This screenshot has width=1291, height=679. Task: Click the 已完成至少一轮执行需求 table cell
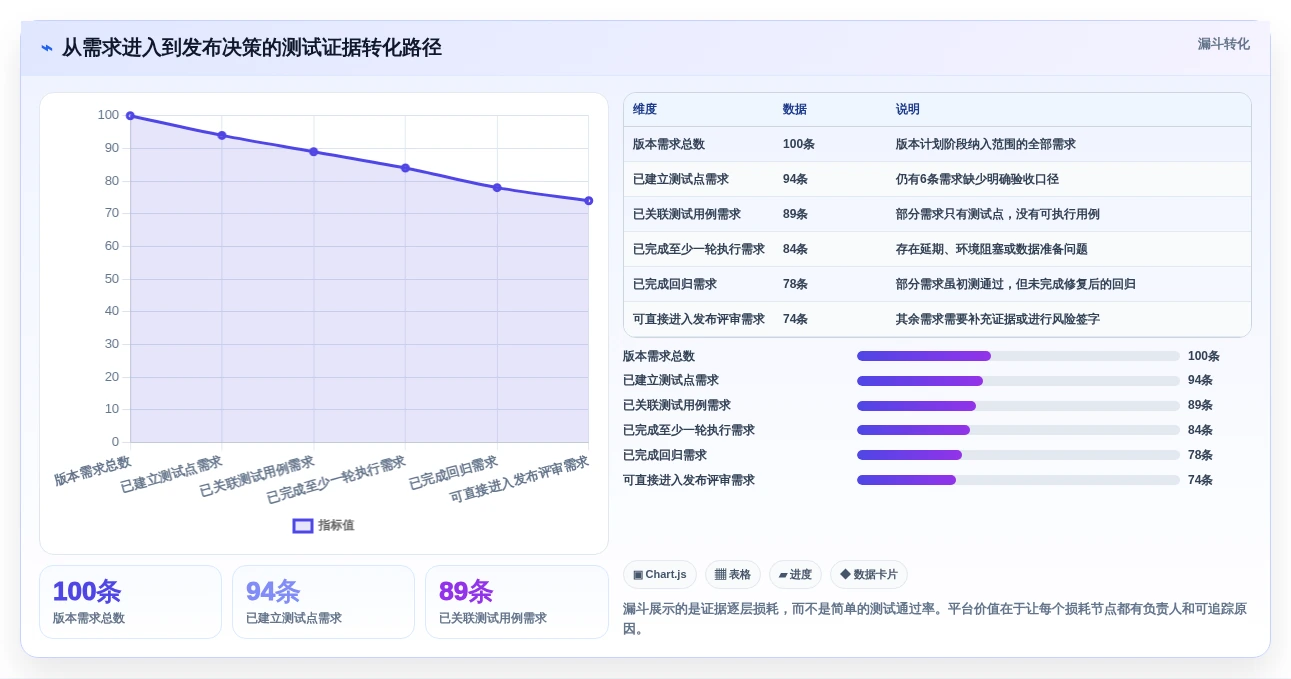tap(699, 249)
